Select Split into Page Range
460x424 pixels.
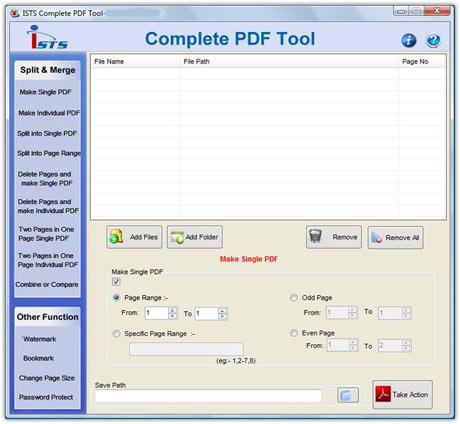coord(49,153)
